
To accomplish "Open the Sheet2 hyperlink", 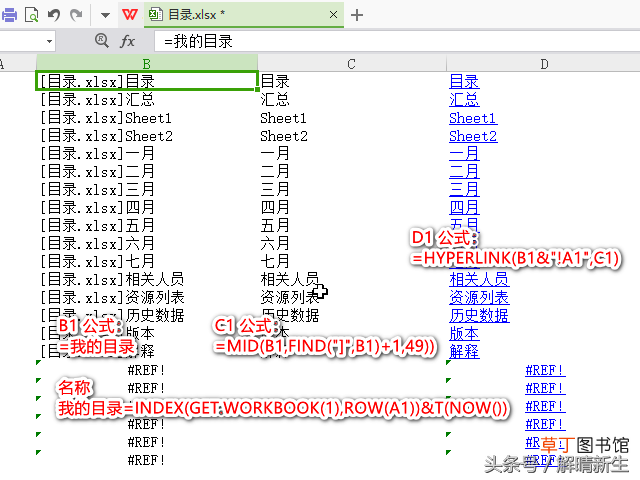I will (473, 136).
